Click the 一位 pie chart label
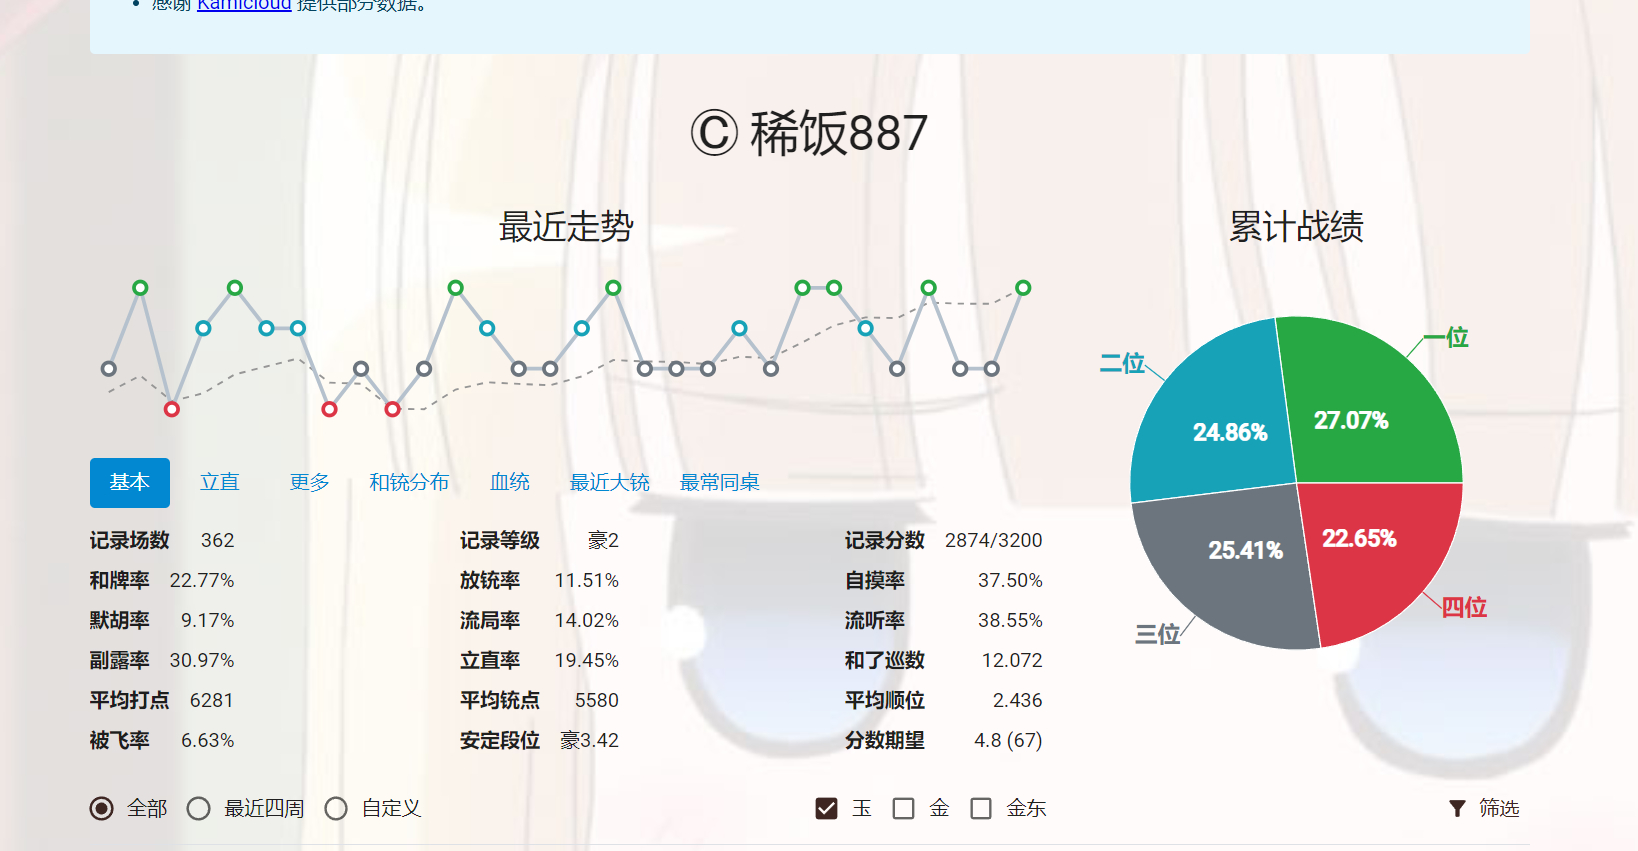The image size is (1638, 851). (1446, 338)
